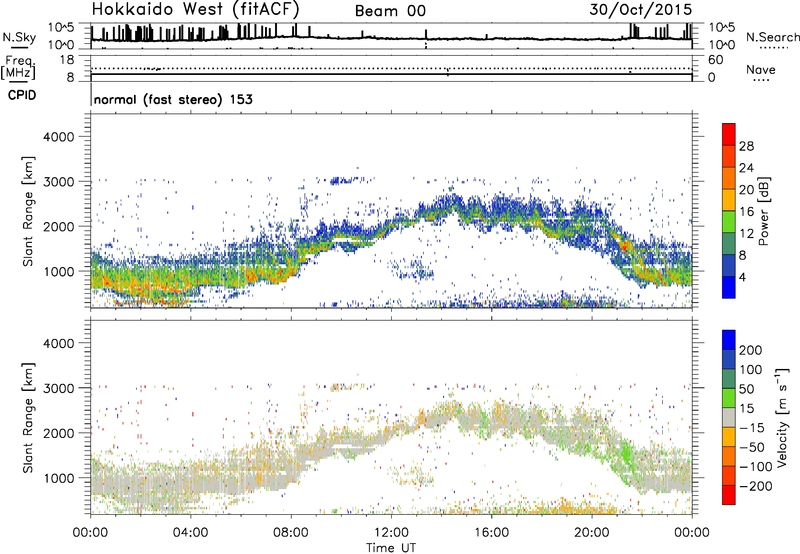
Task: Click the red top segment of Power color bar
Action: (x=729, y=134)
